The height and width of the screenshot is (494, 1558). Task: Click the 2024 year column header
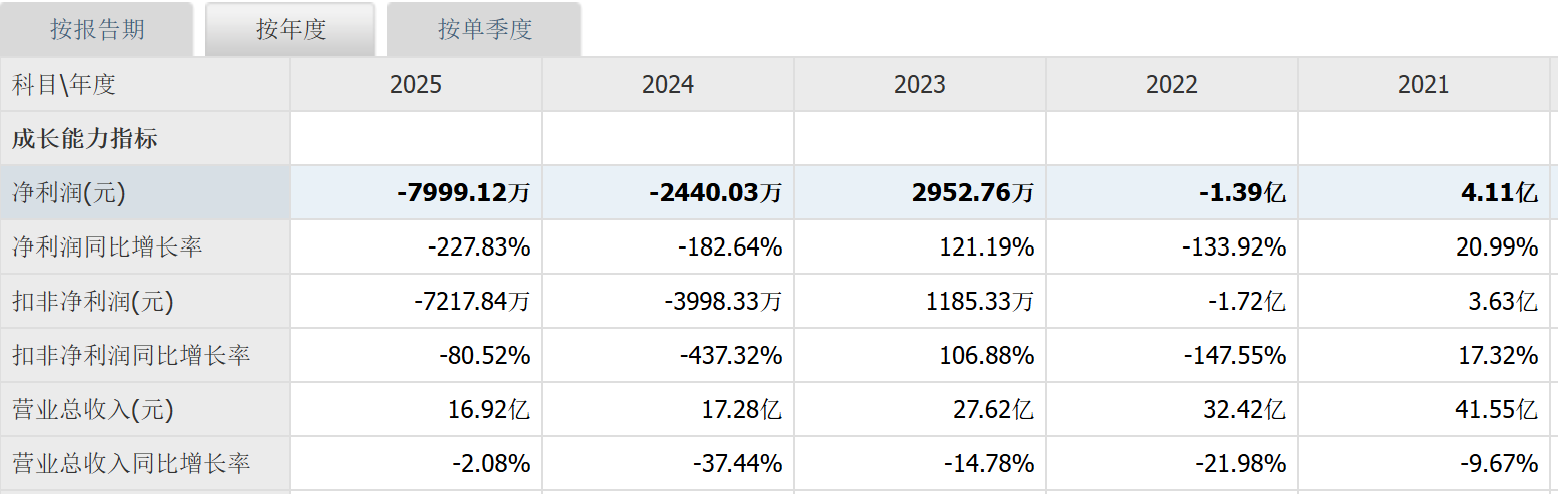click(x=668, y=84)
